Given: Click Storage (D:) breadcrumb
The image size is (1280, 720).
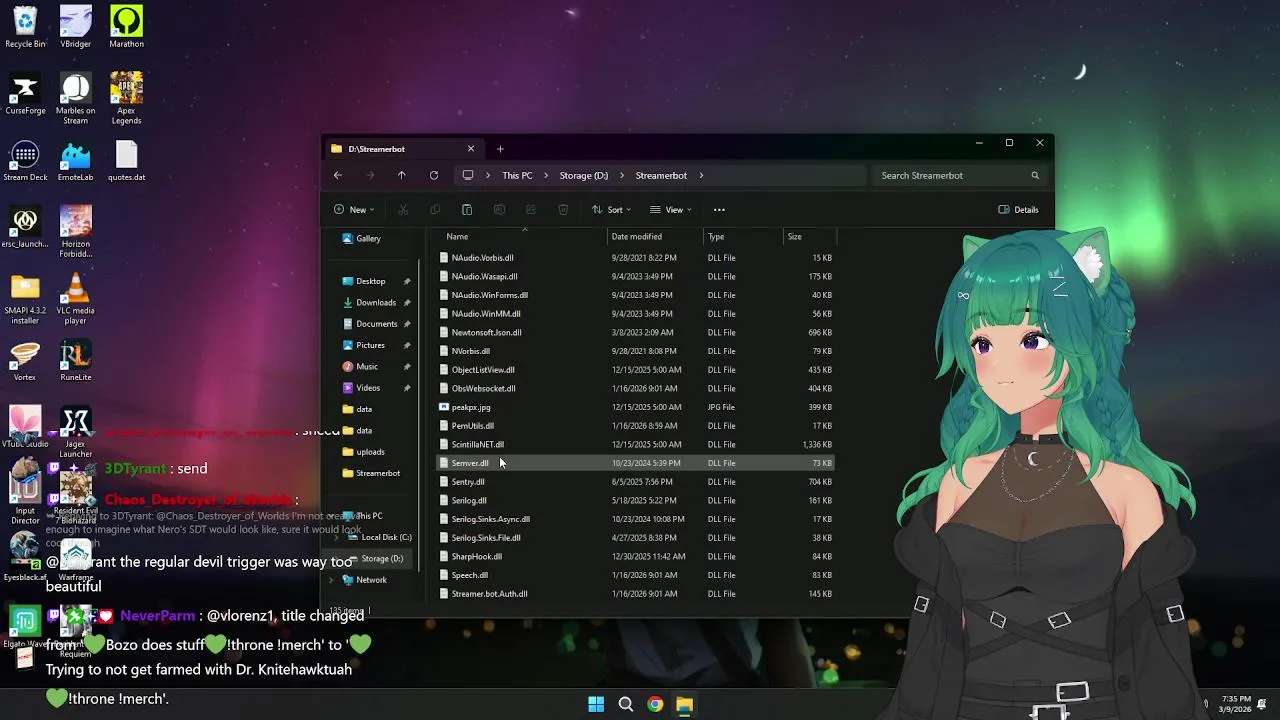Looking at the screenshot, I should (584, 176).
